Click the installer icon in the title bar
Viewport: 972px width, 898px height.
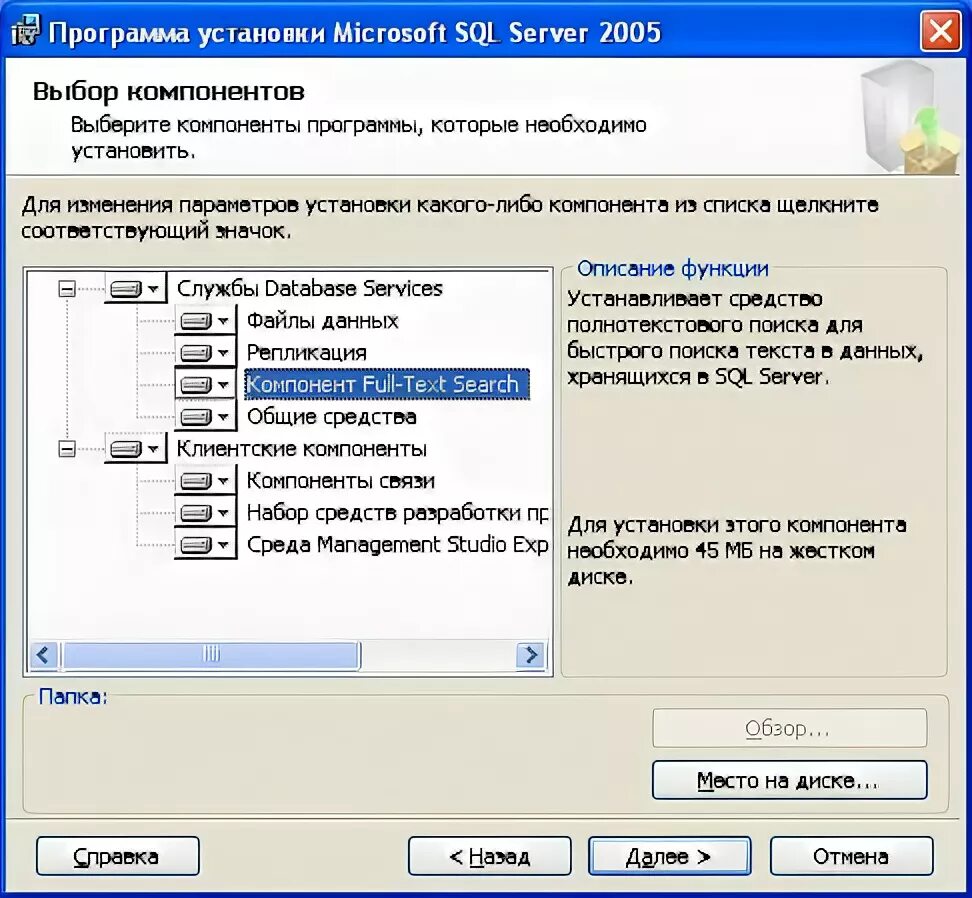tap(25, 31)
